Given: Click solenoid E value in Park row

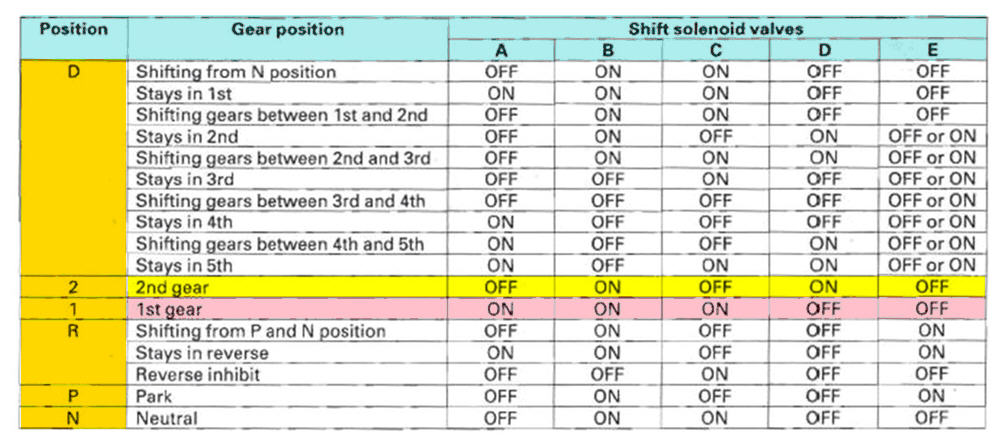Looking at the screenshot, I should point(931,396).
